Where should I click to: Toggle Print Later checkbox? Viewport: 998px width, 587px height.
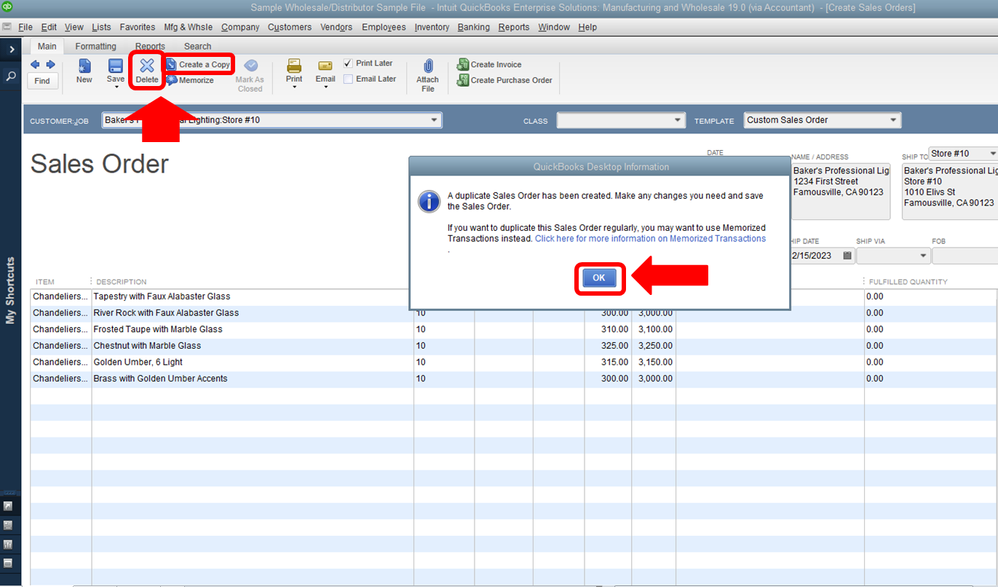pos(348,63)
